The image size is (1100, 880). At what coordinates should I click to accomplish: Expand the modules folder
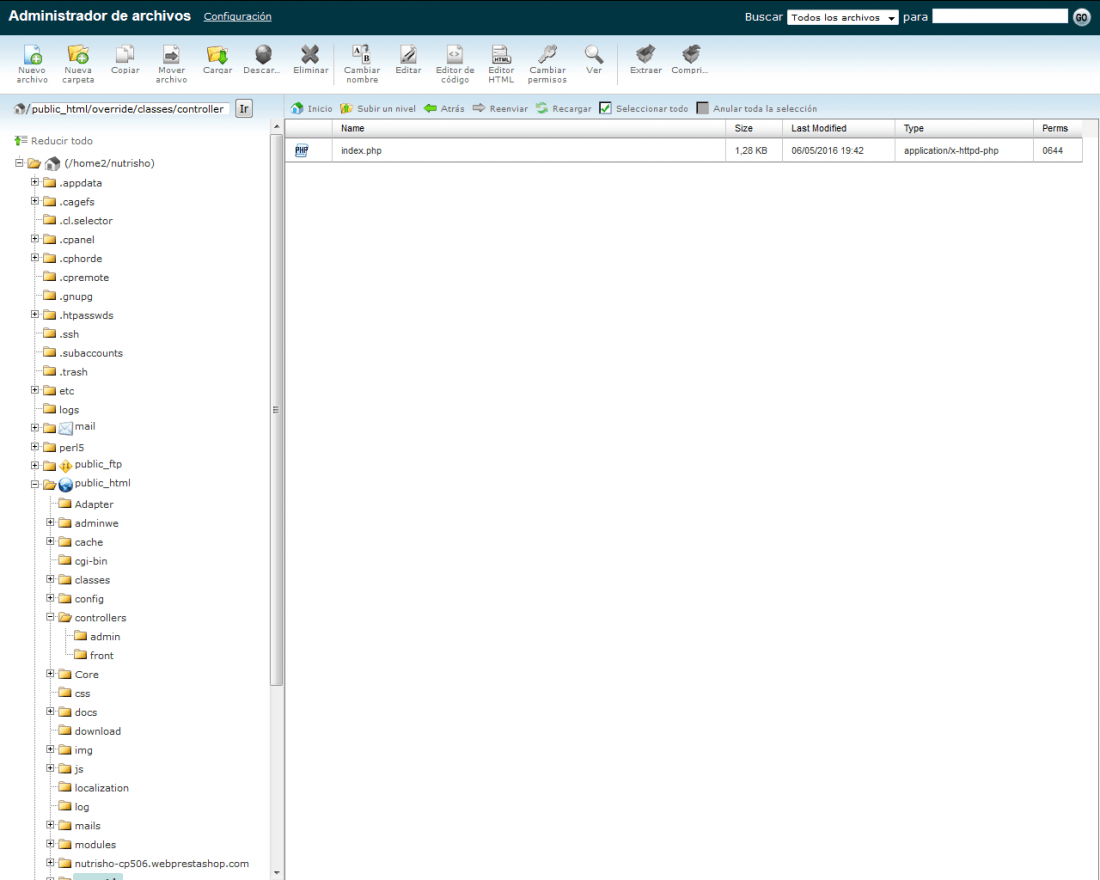click(50, 844)
